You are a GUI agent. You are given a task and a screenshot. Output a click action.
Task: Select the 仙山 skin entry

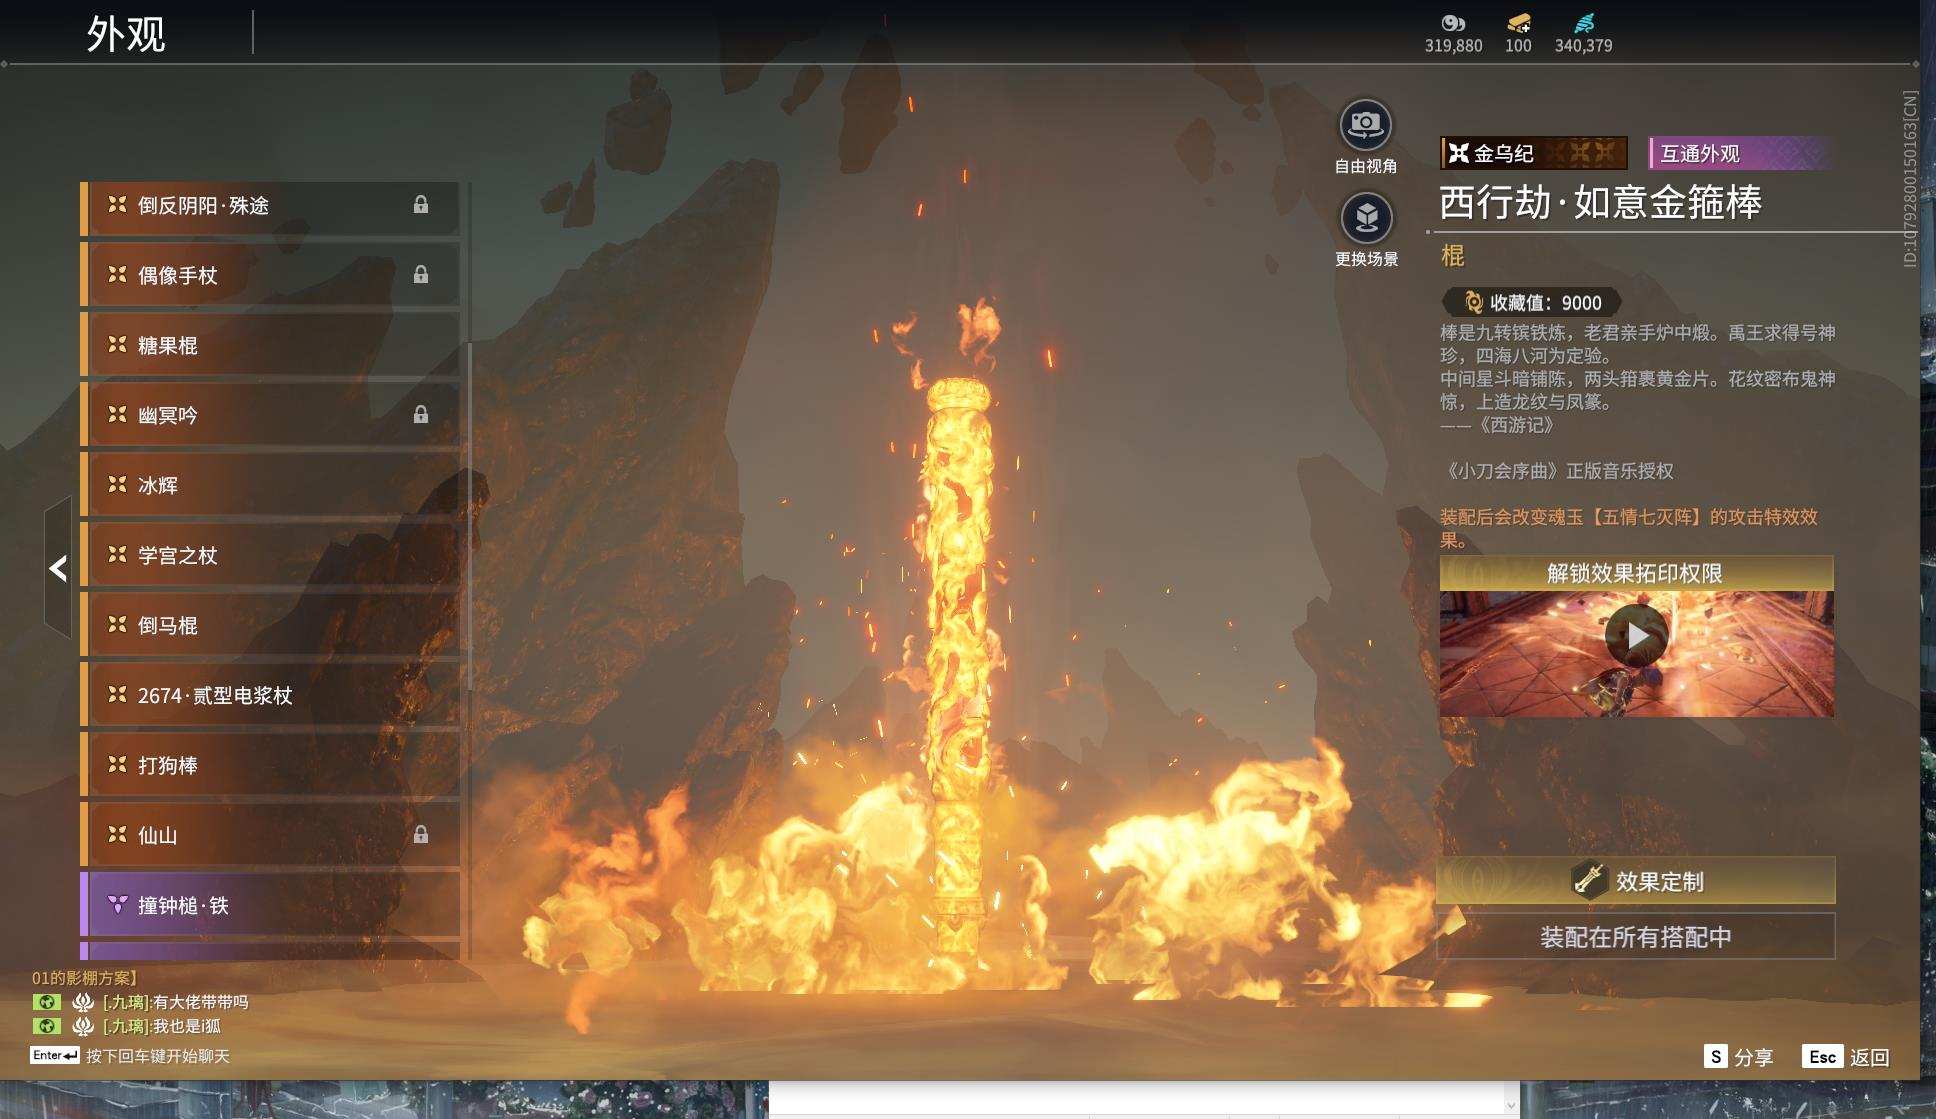coord(270,835)
